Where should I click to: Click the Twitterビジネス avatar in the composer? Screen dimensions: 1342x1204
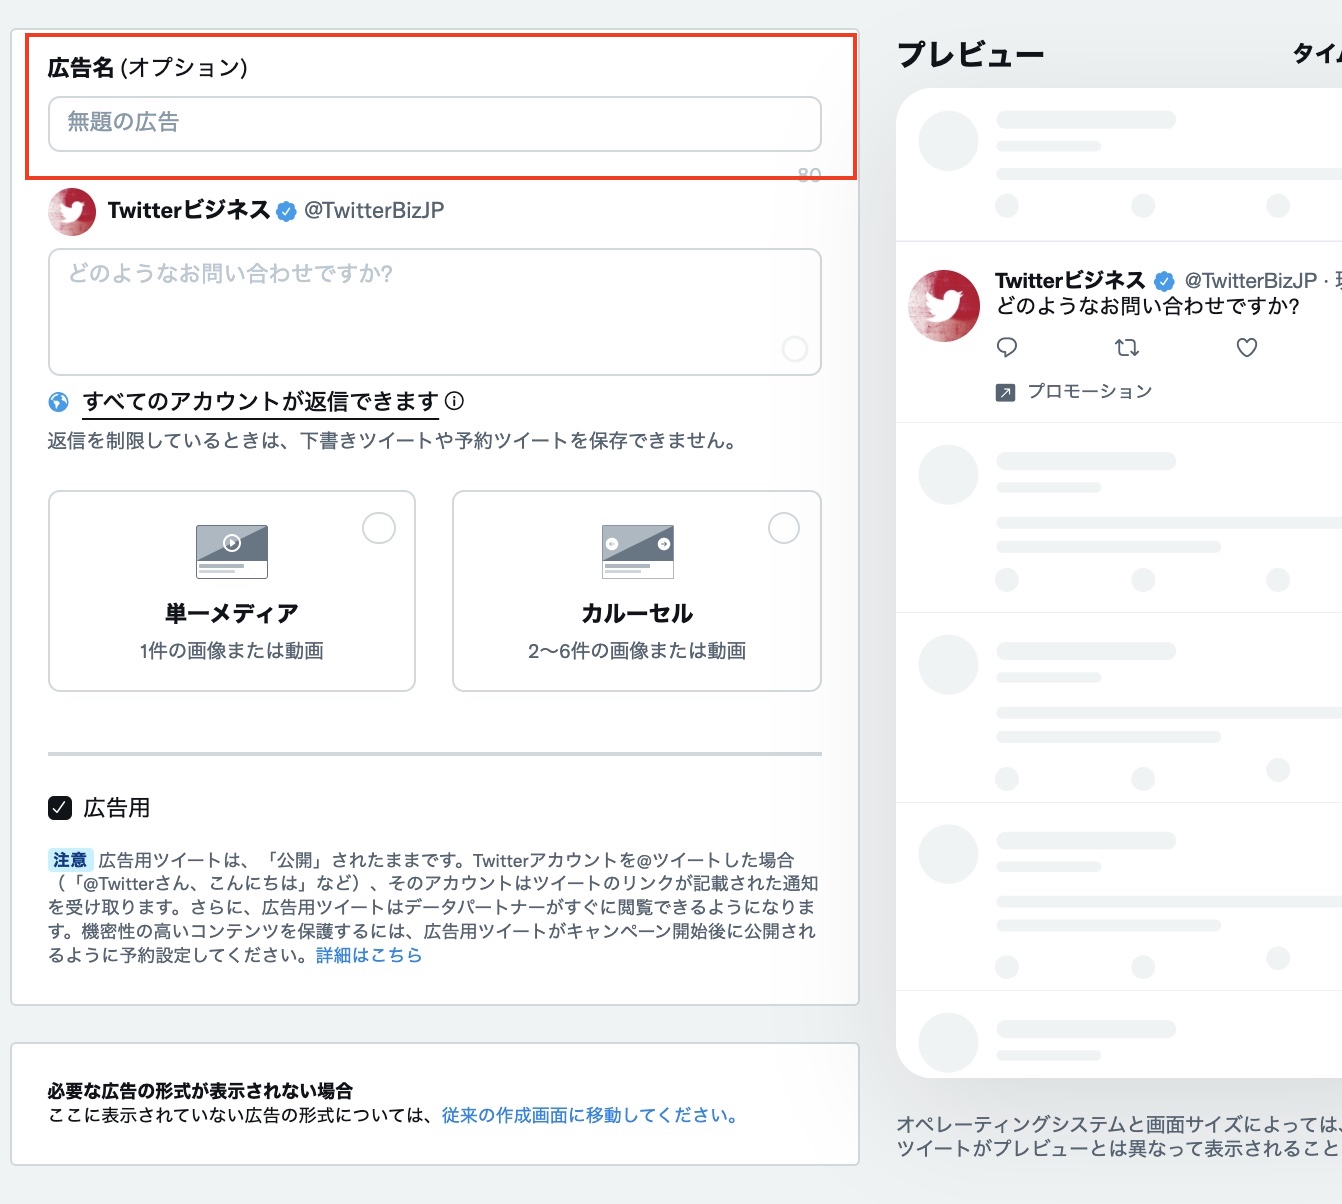click(72, 211)
